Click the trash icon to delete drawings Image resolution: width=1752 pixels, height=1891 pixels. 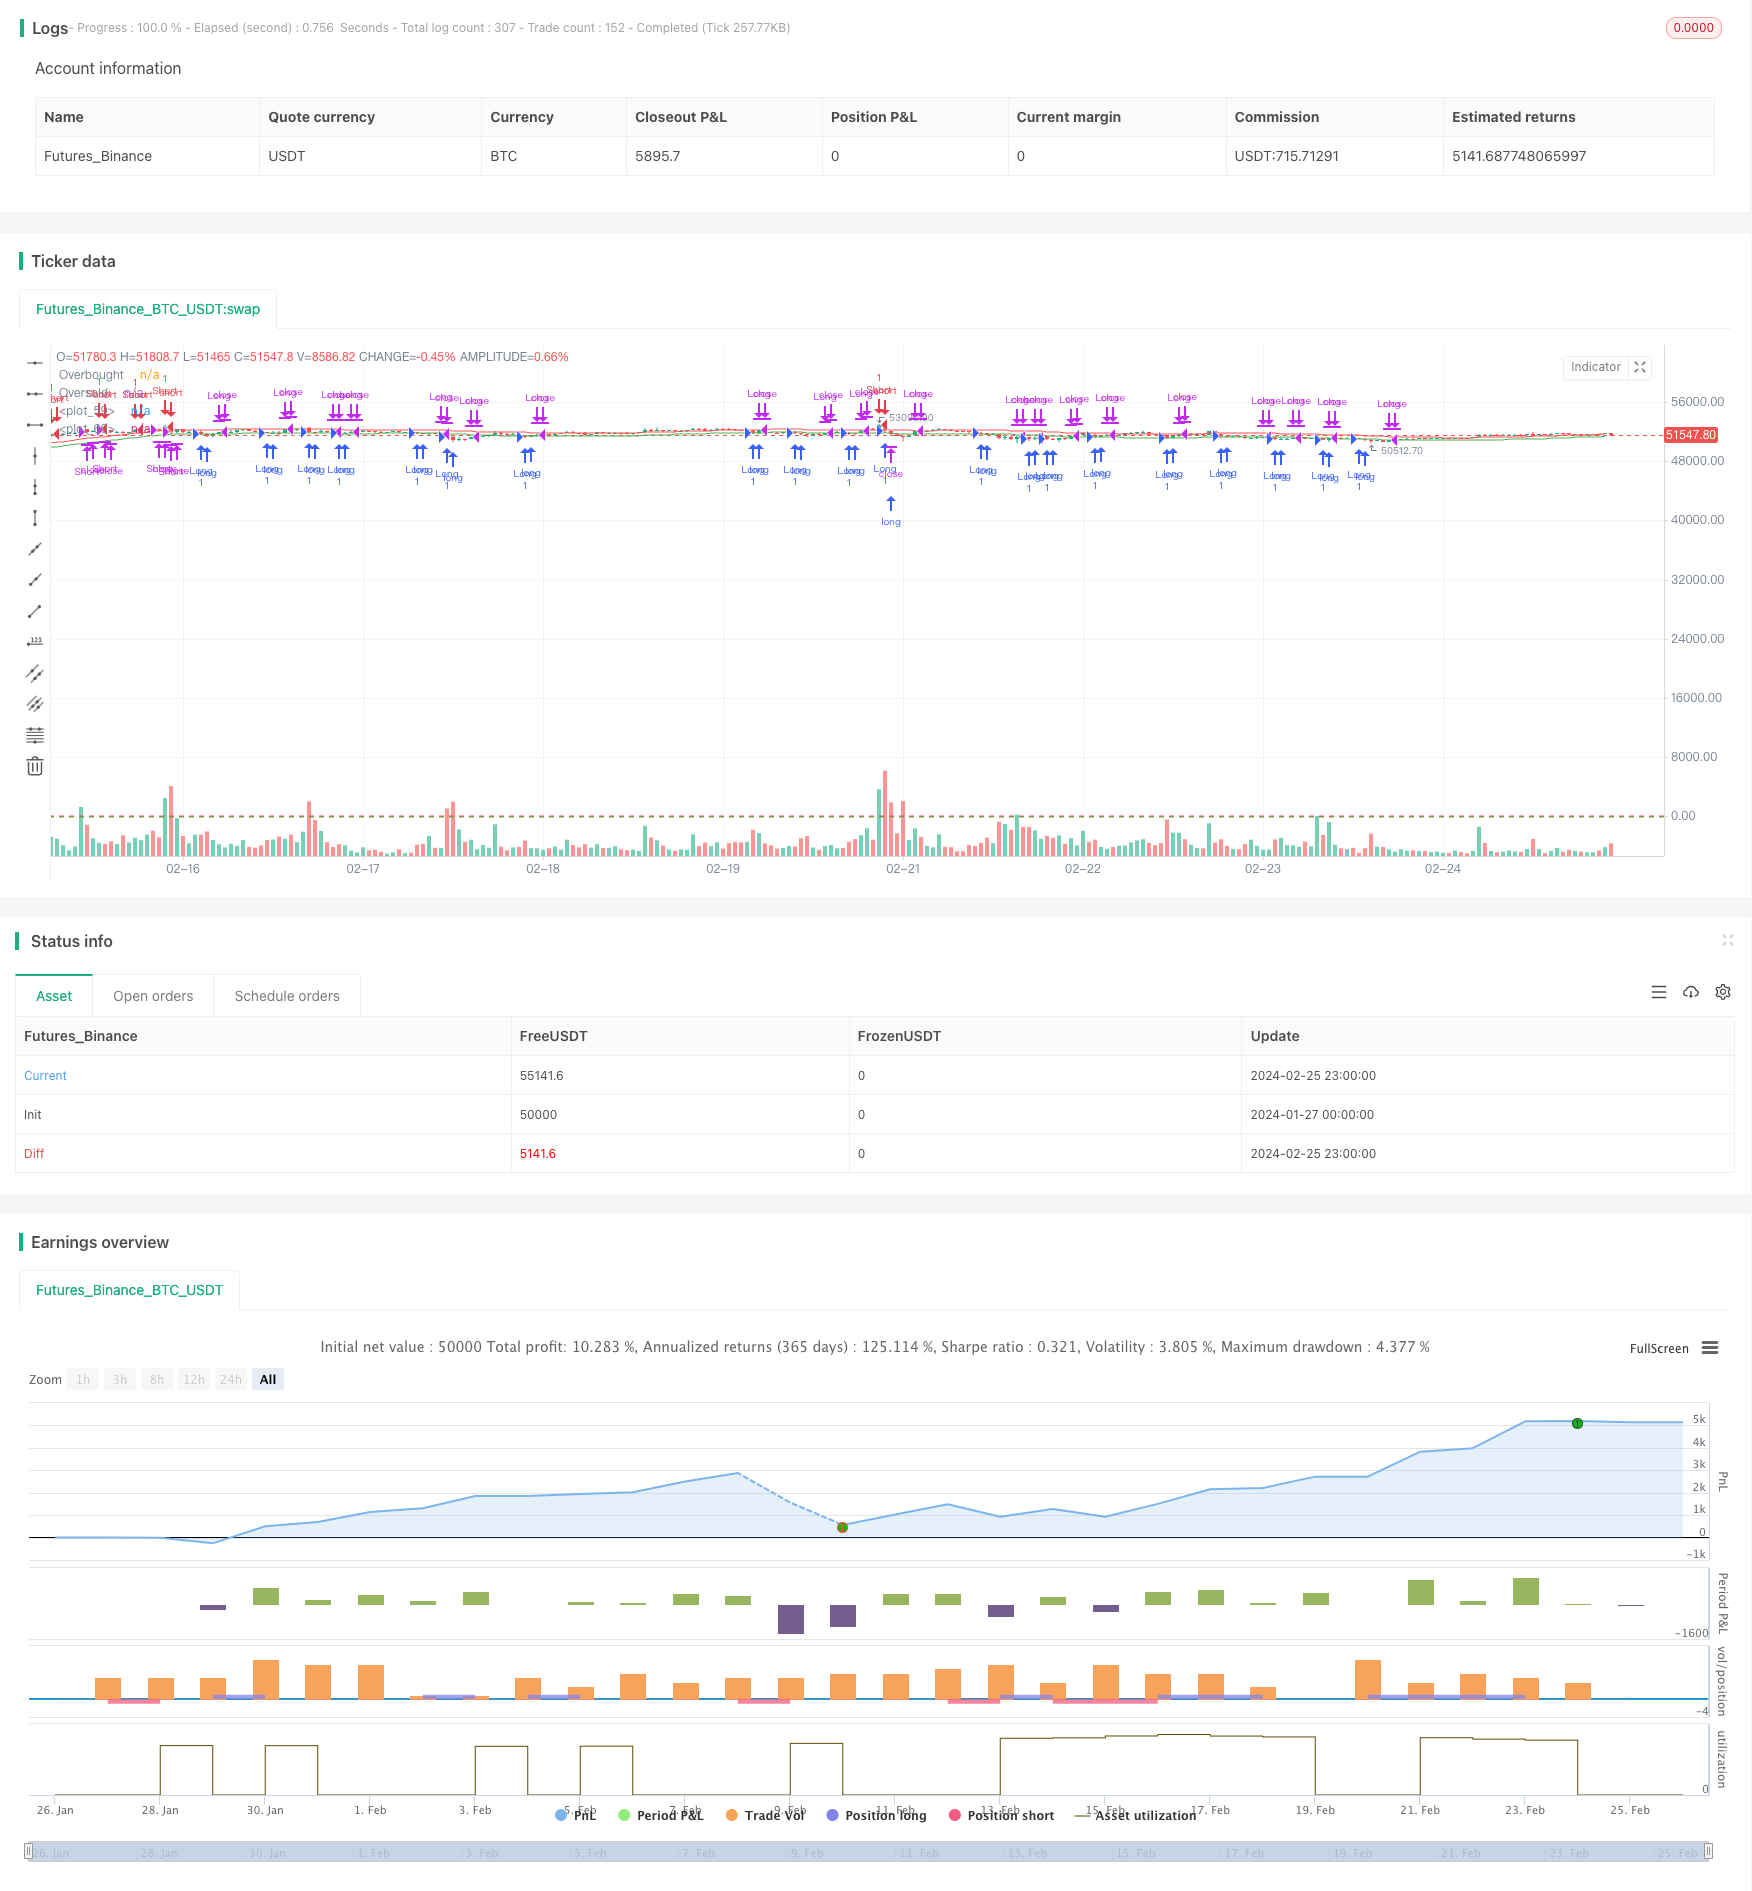35,766
